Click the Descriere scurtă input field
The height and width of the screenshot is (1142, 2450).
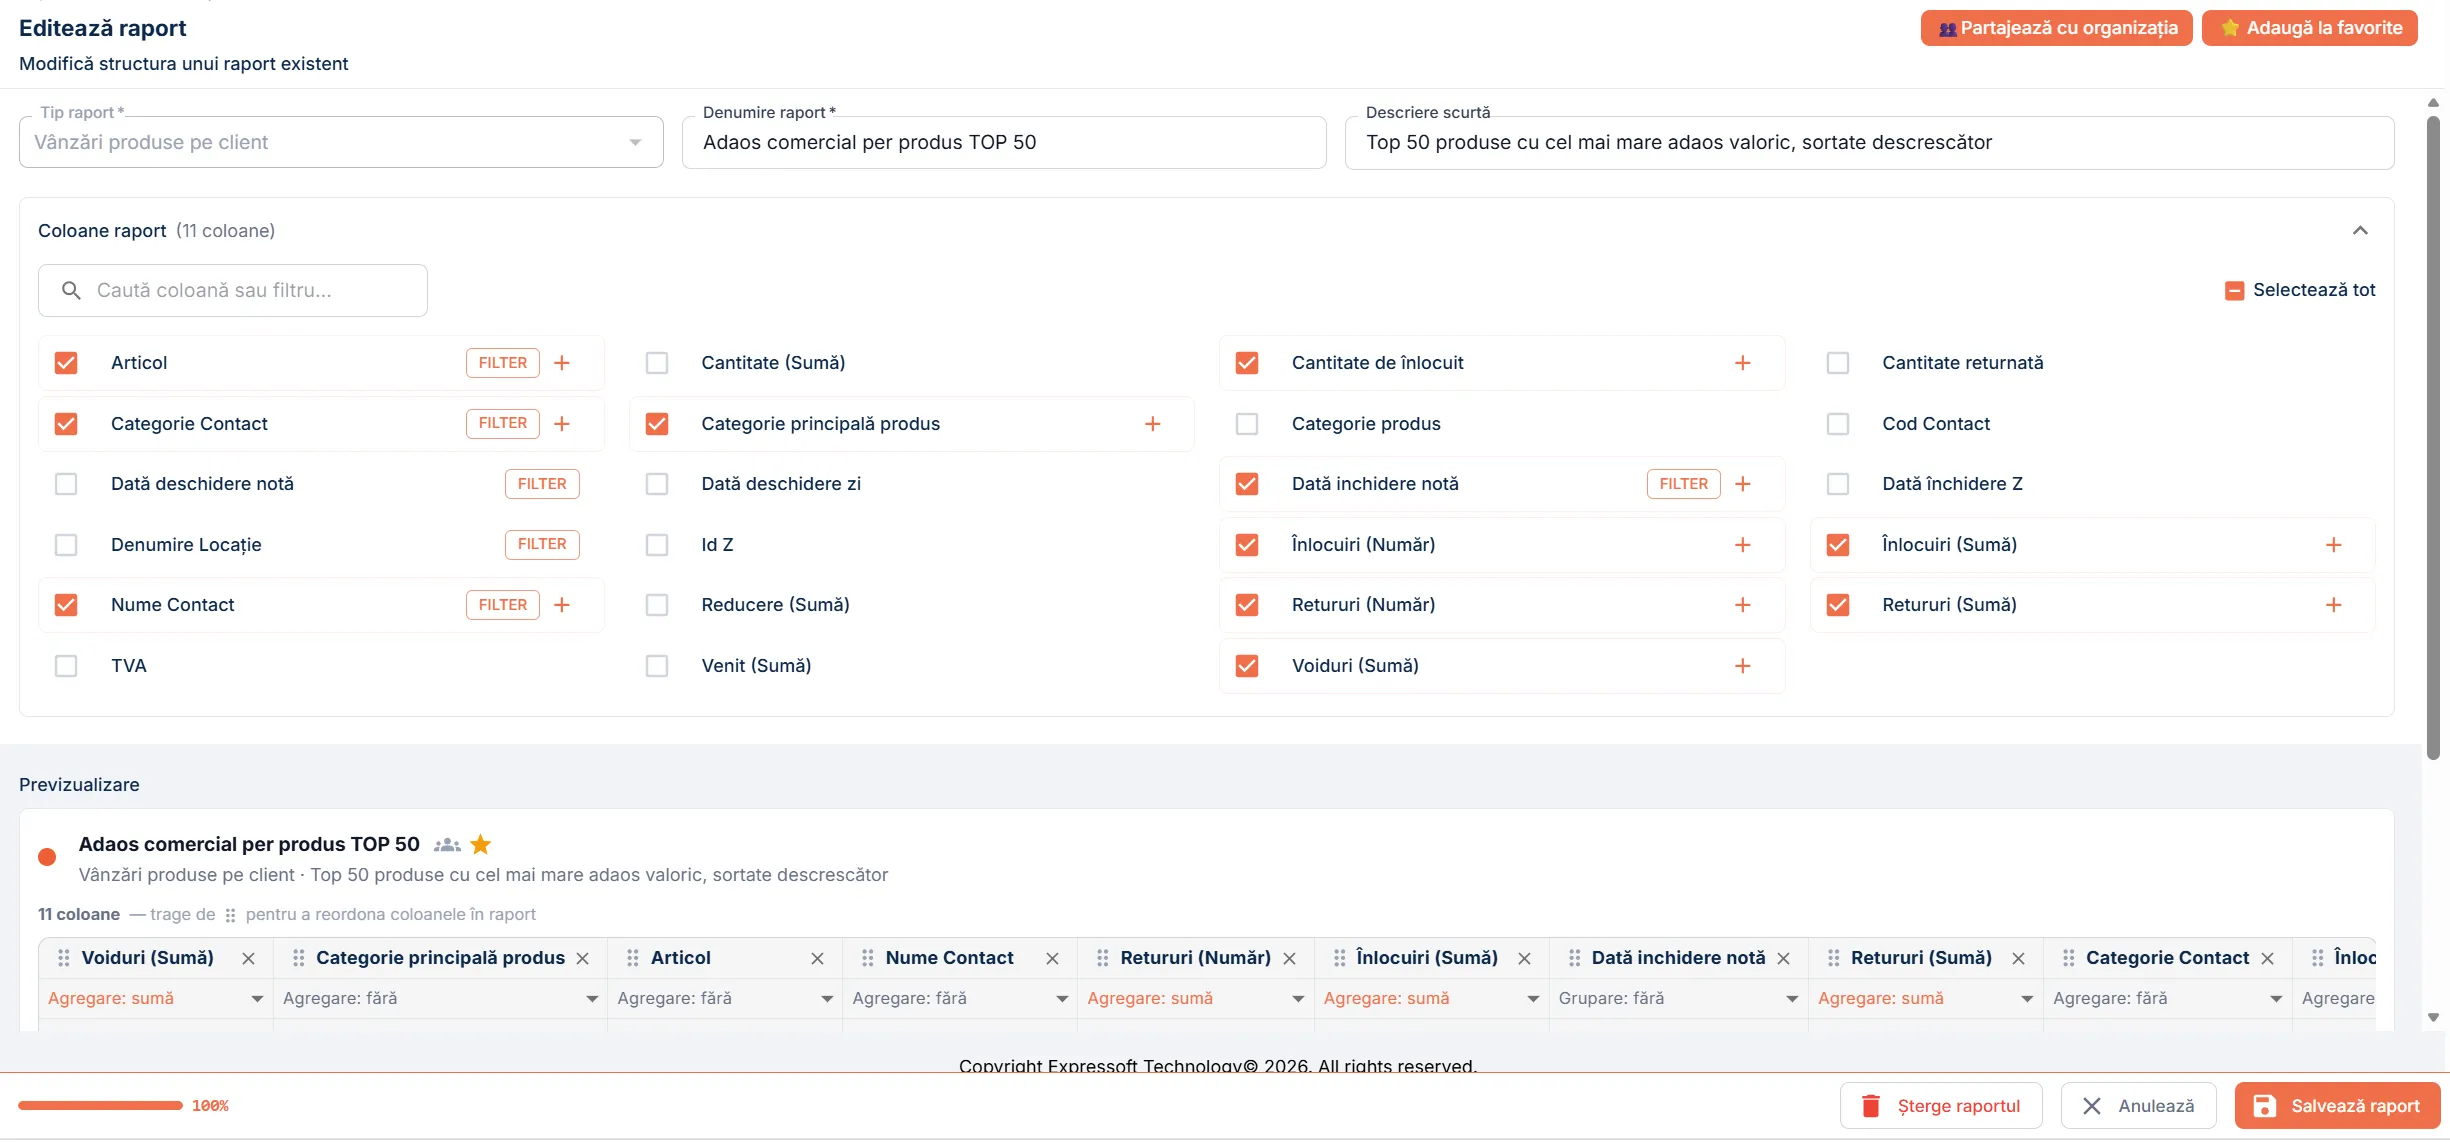click(1870, 142)
